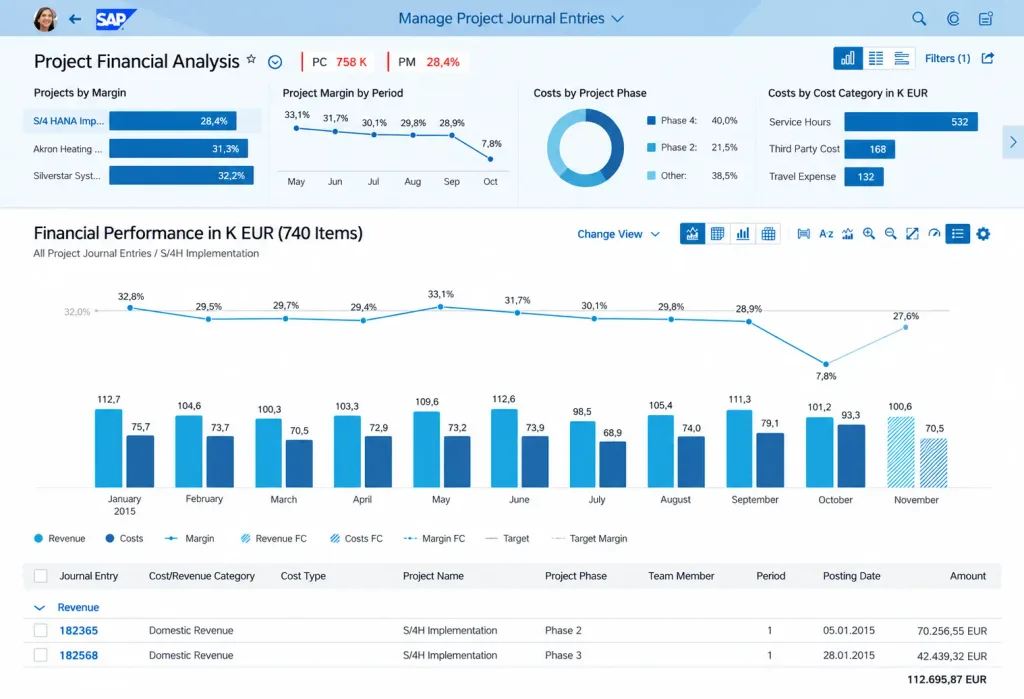Click the fit-width icon in chart toolbar

[803, 233]
